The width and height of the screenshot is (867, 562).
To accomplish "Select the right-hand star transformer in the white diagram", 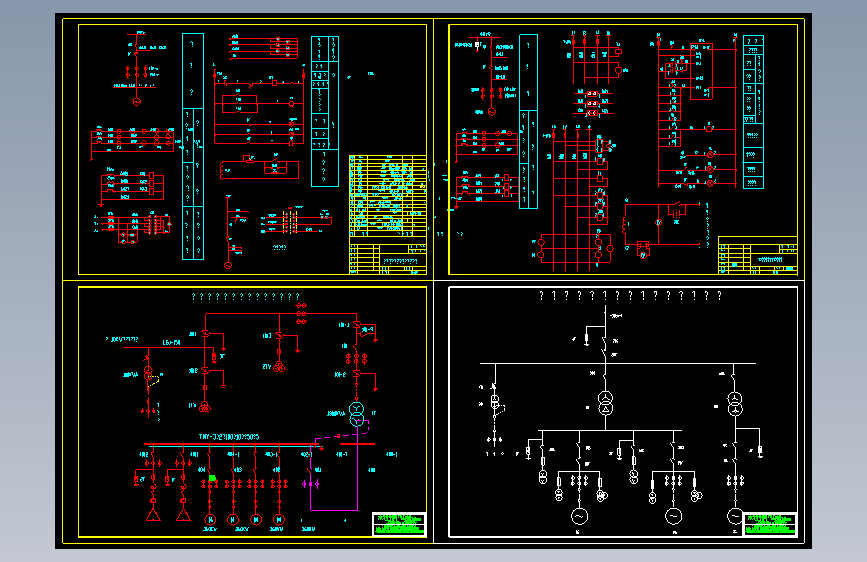I will (x=735, y=403).
